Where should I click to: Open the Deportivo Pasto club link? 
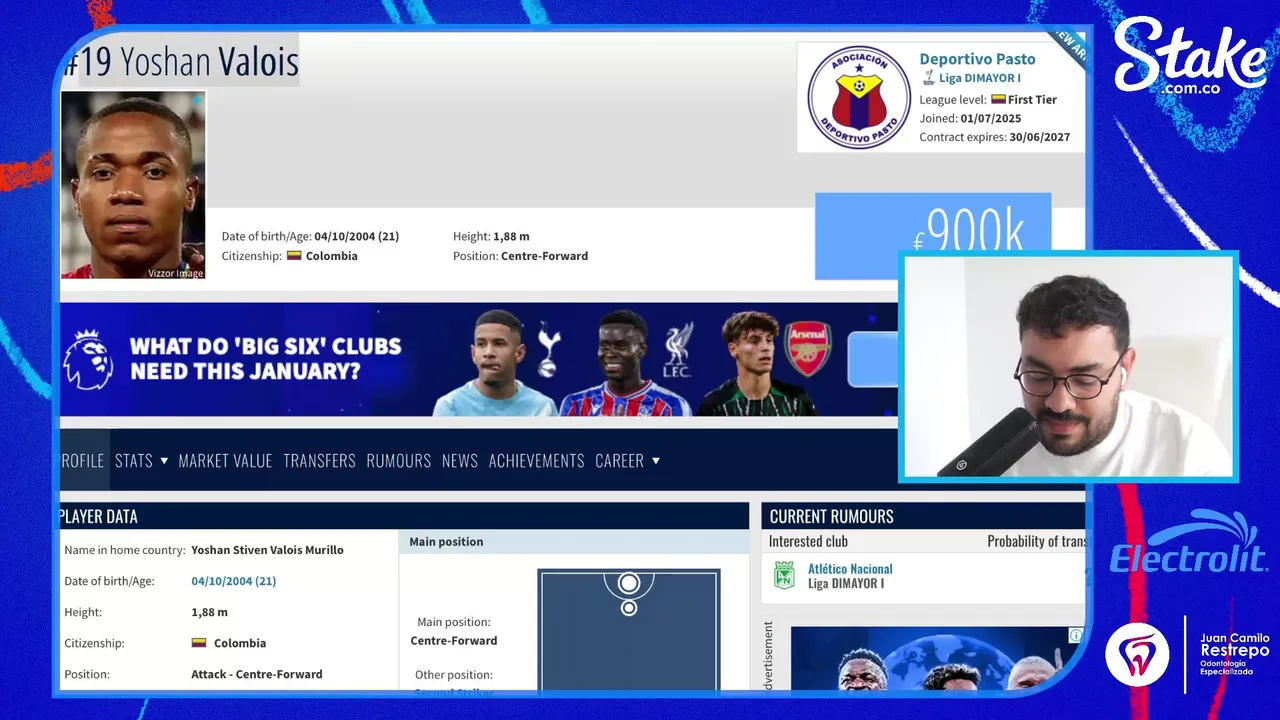977,59
